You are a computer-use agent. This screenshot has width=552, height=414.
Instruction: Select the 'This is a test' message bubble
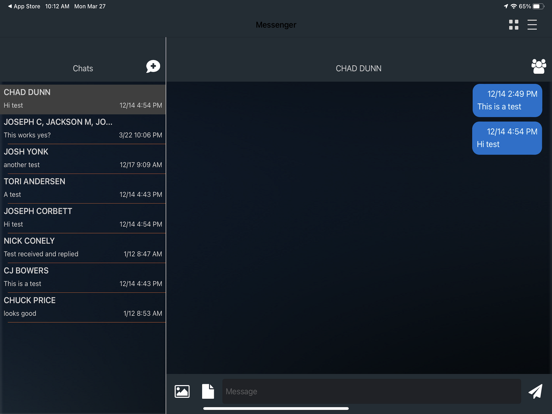507,100
